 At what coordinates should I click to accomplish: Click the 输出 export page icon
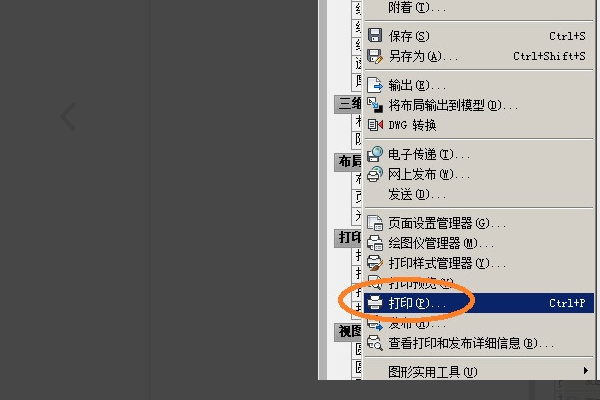[x=375, y=85]
